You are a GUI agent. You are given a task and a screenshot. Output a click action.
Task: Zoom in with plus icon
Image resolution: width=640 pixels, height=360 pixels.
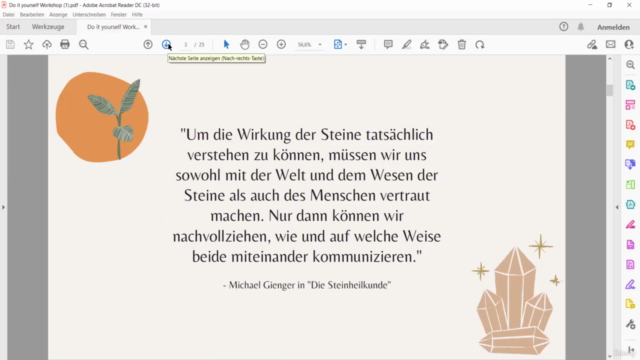281,44
